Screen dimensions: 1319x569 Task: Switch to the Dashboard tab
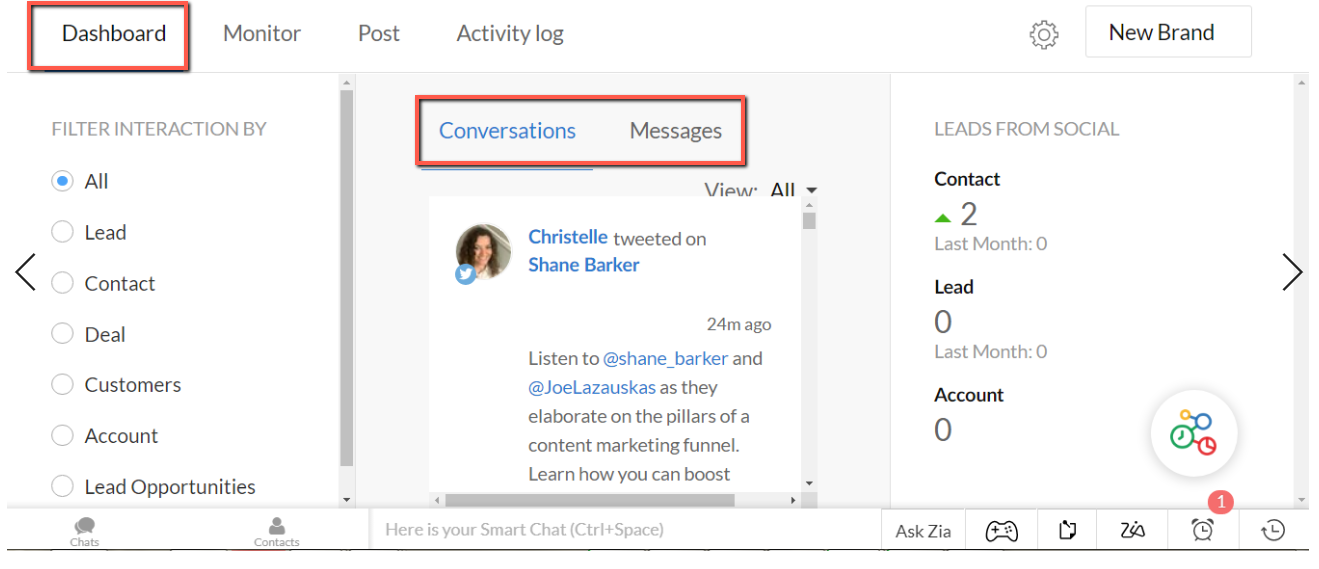click(x=114, y=33)
